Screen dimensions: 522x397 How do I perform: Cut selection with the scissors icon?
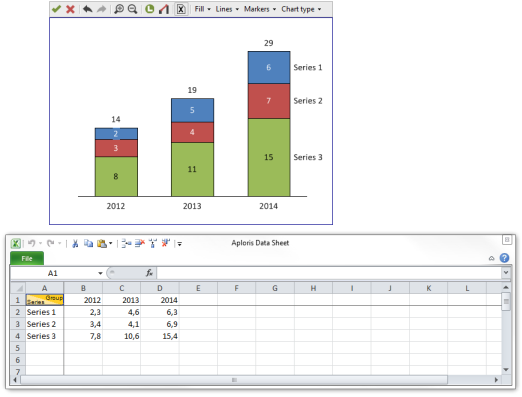75,244
